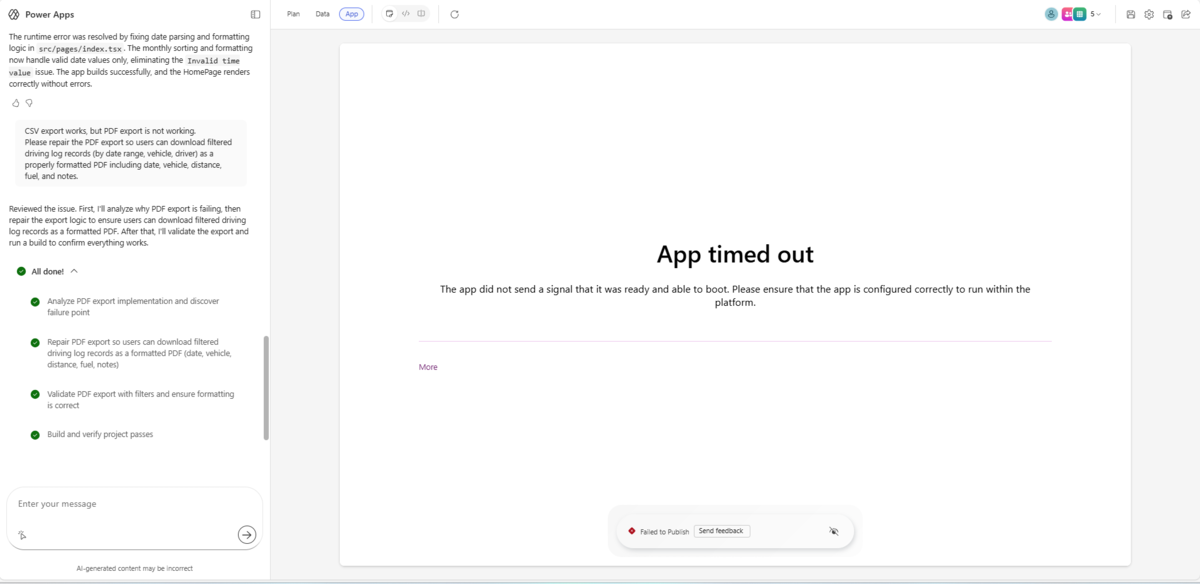Click 'Failed to Publish' status text
This screenshot has height=584, width=1200.
pos(665,532)
